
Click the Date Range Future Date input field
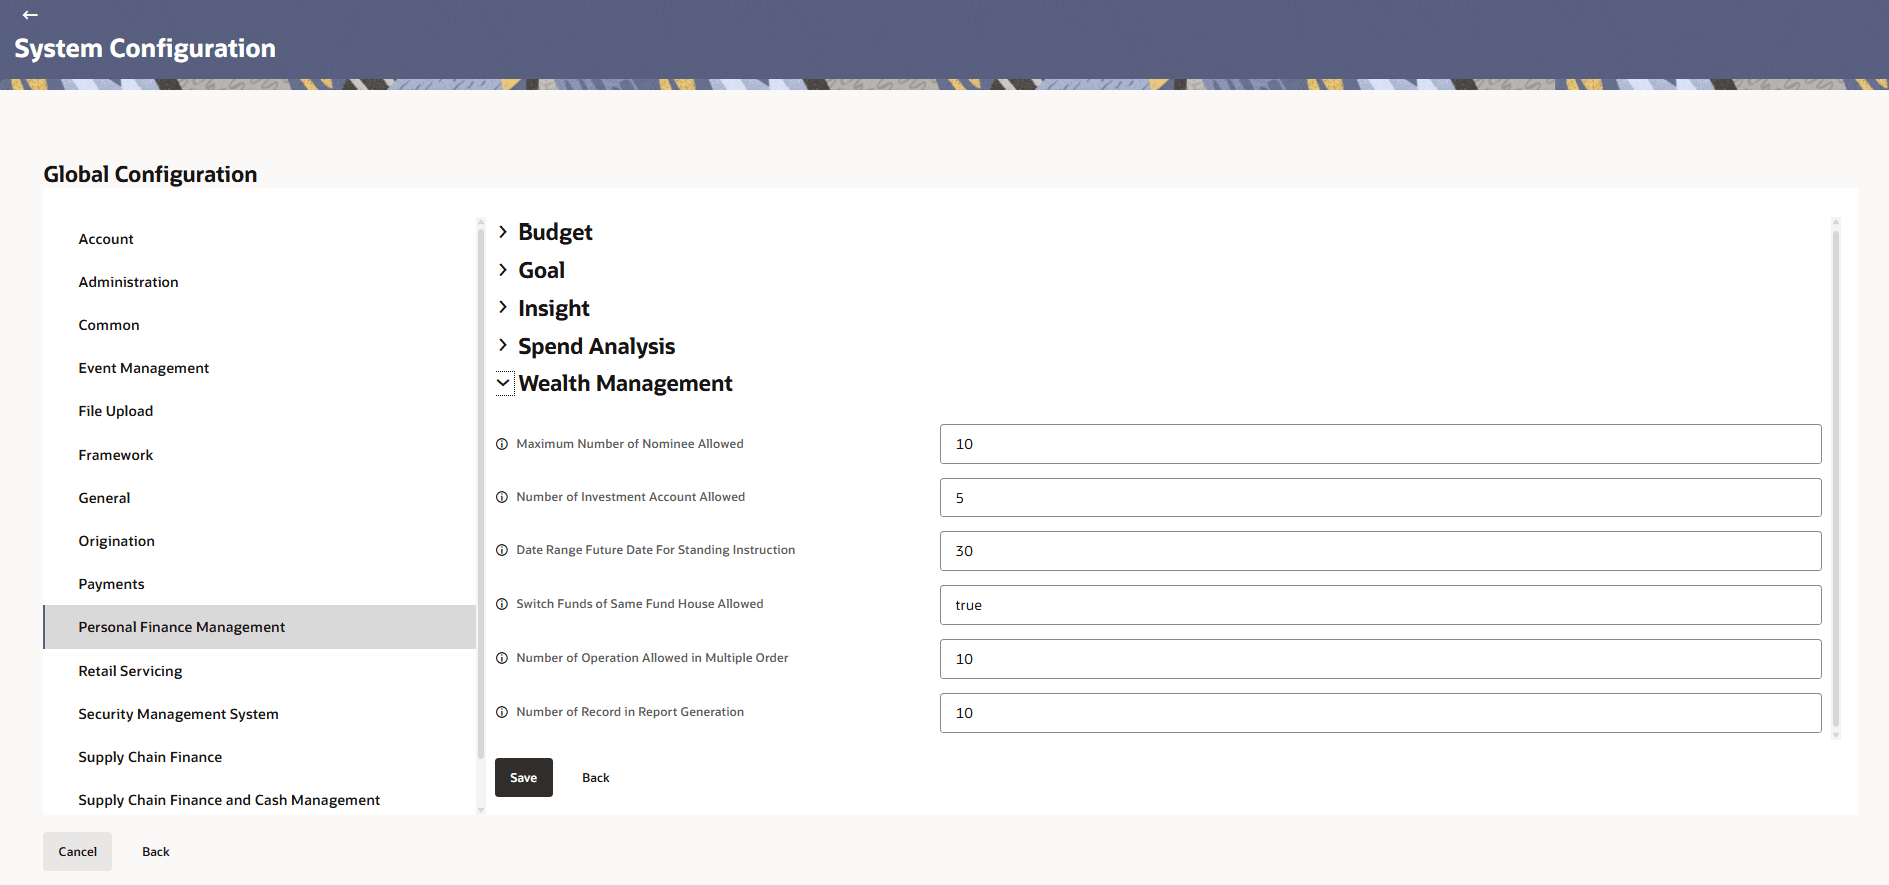coord(1380,551)
